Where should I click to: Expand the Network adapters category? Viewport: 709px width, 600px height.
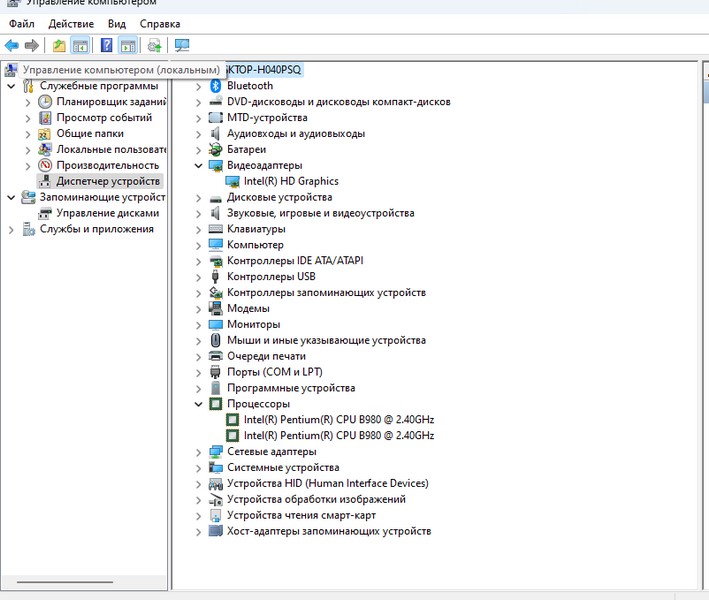(x=199, y=452)
